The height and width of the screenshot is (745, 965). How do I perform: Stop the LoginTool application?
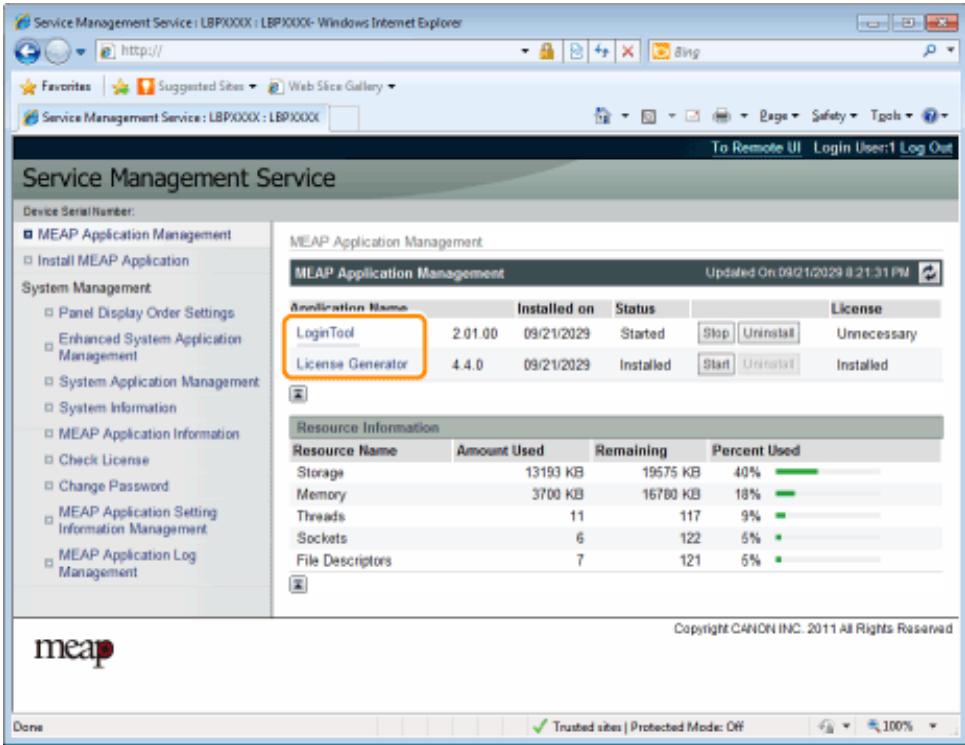[716, 333]
